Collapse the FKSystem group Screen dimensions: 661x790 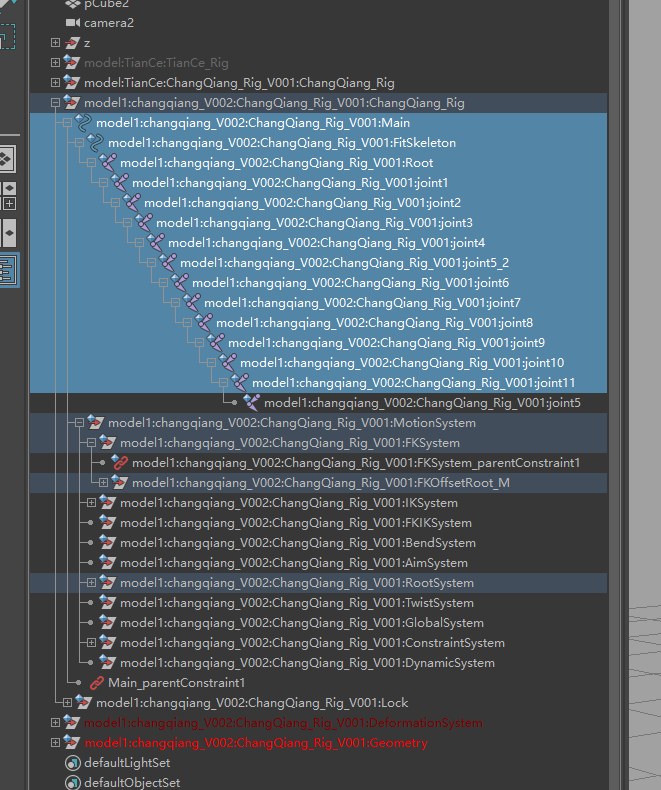[91, 442]
